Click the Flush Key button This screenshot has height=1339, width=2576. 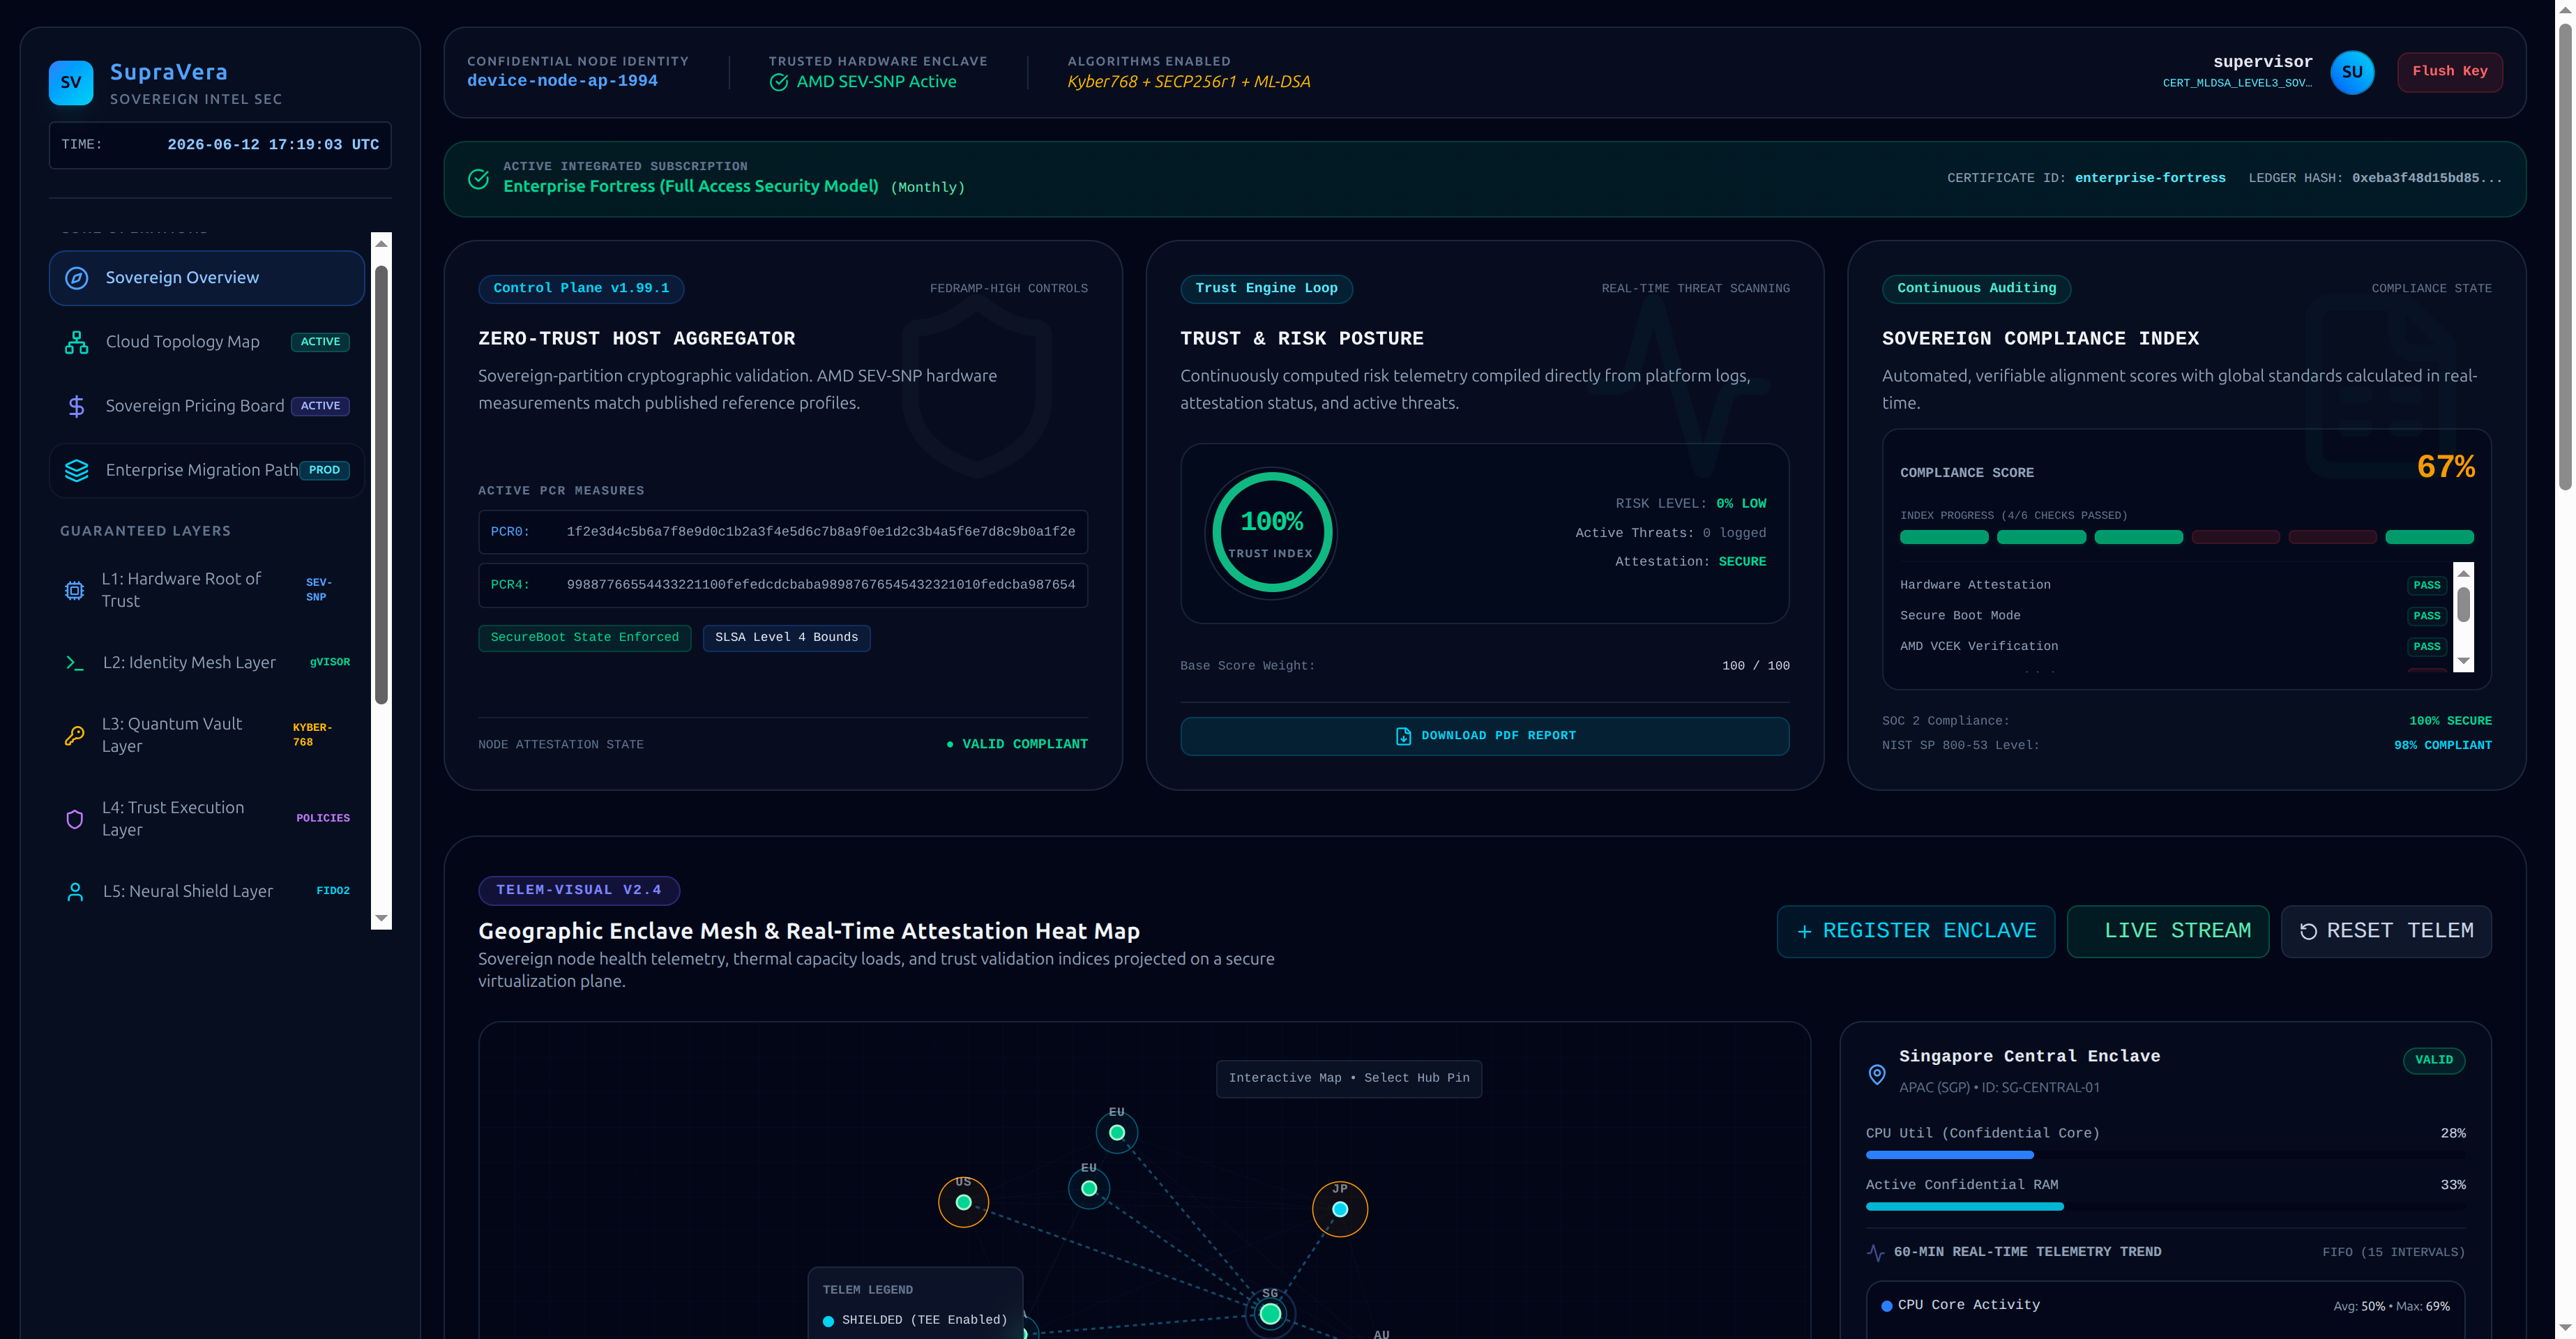pos(2449,72)
